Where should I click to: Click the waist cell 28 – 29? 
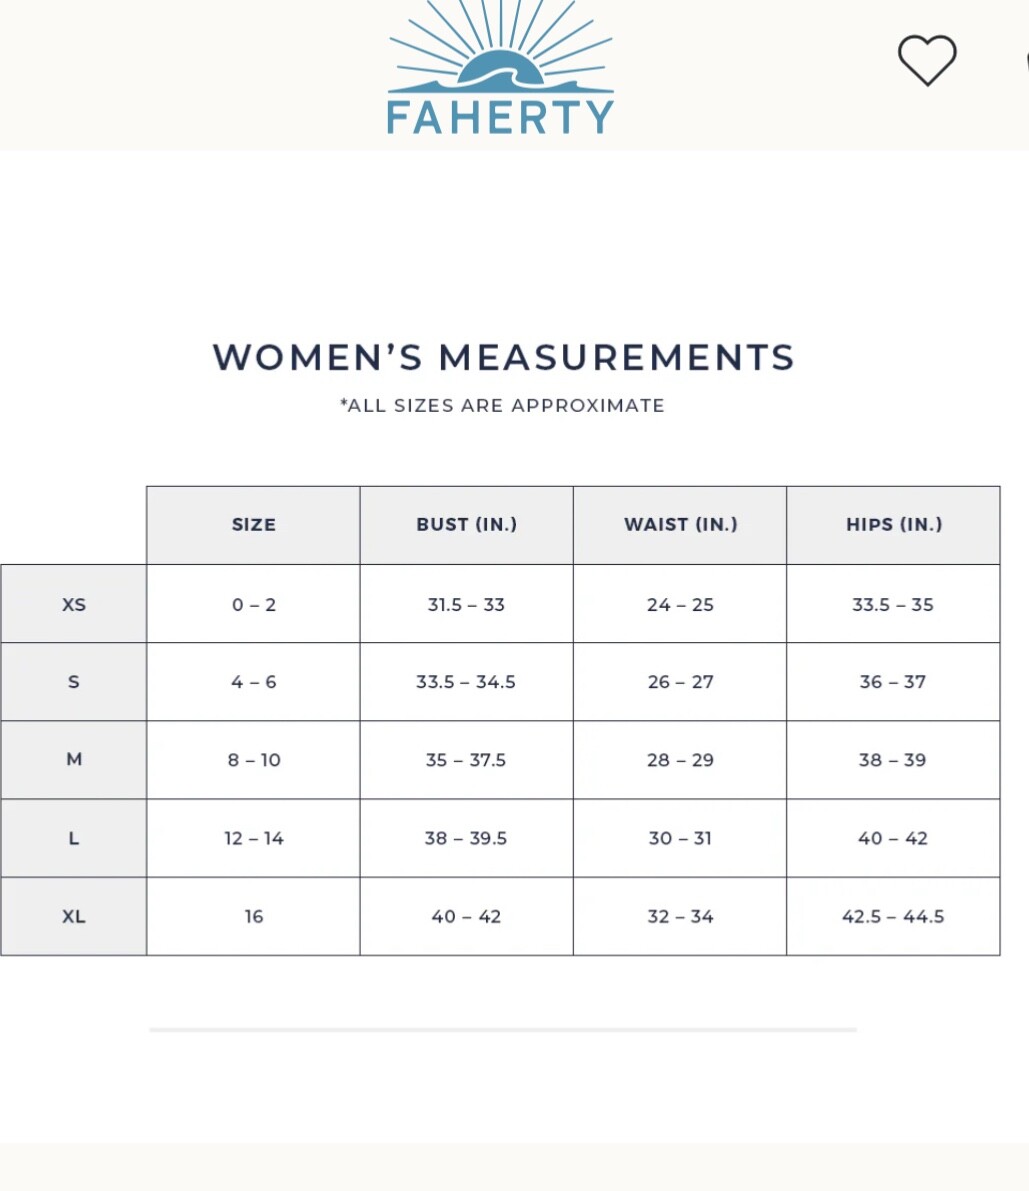point(680,760)
